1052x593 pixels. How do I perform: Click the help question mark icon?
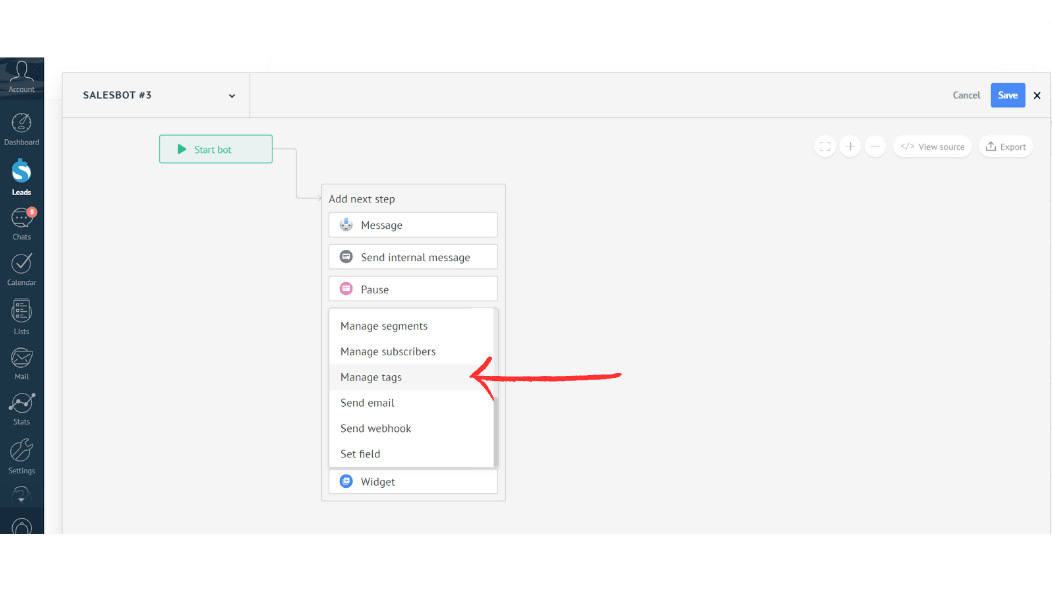21,496
